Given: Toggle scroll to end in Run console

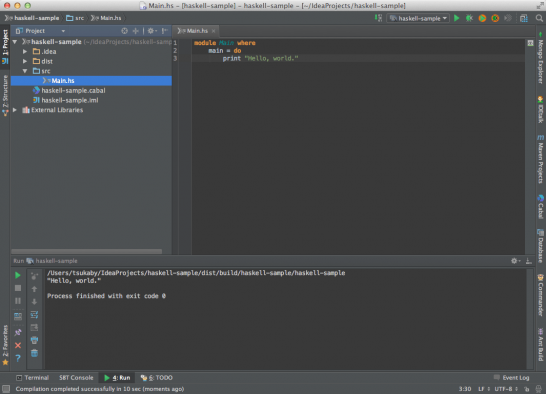Looking at the screenshot, I should pyautogui.click(x=34, y=328).
